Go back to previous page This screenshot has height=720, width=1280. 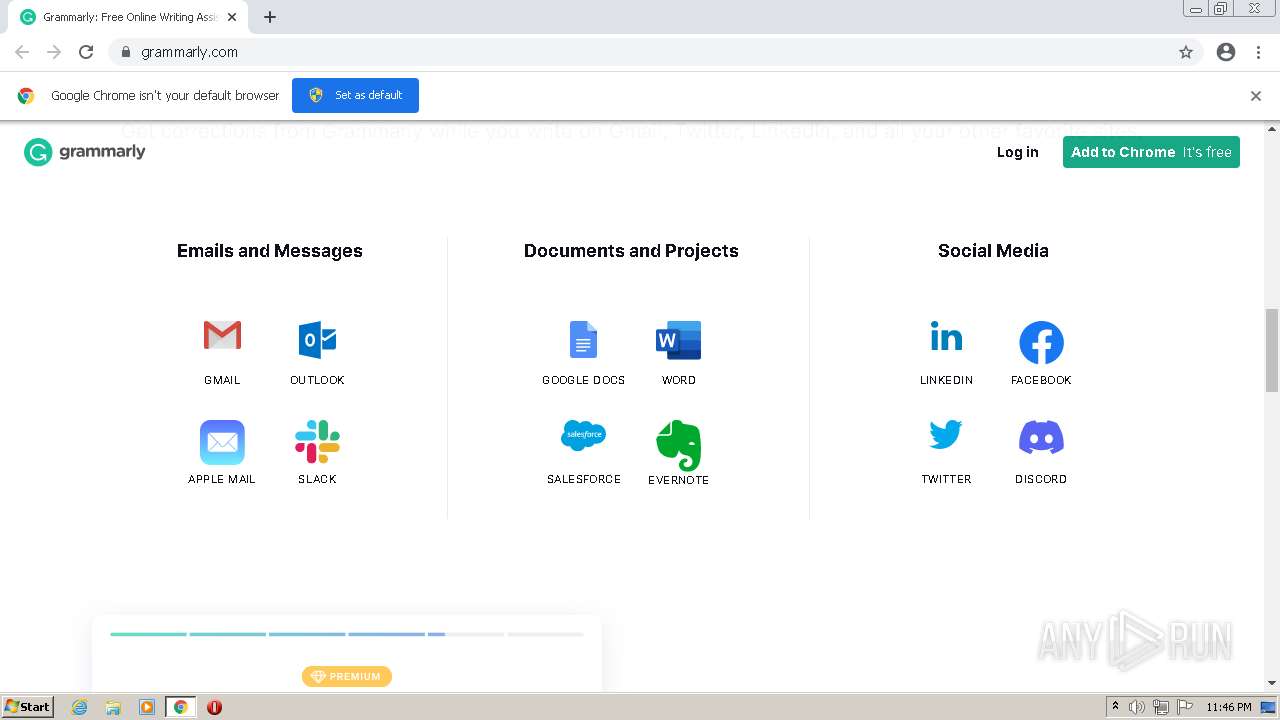click(x=22, y=52)
